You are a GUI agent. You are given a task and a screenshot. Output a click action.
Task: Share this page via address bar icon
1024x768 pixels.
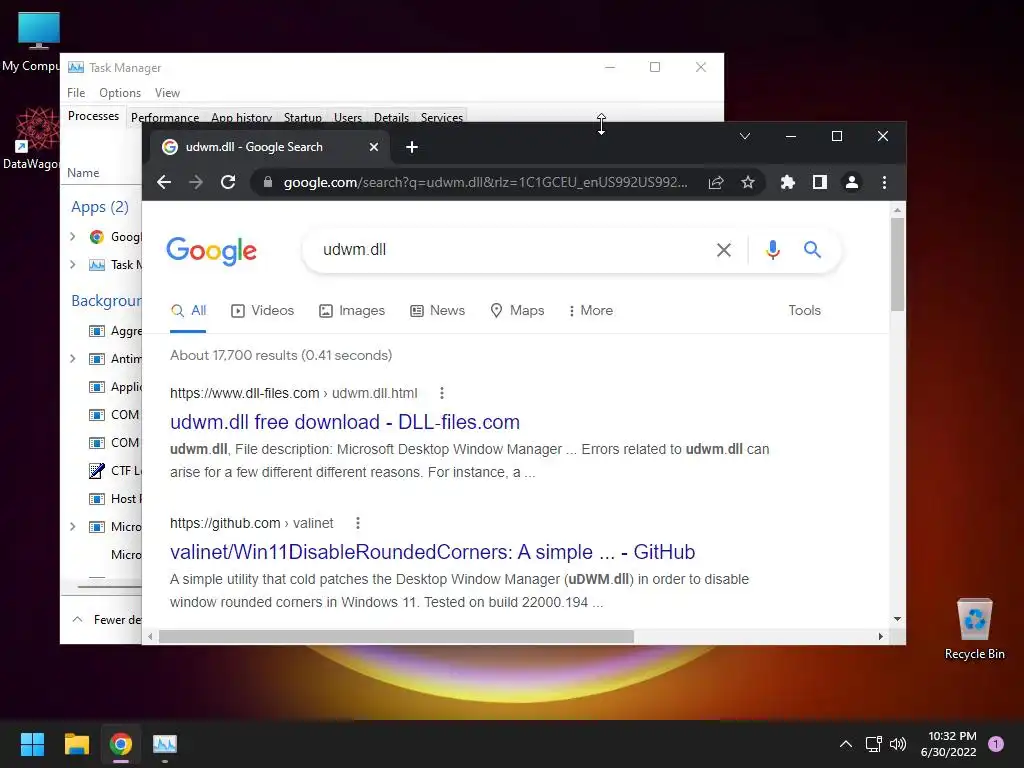tap(716, 182)
